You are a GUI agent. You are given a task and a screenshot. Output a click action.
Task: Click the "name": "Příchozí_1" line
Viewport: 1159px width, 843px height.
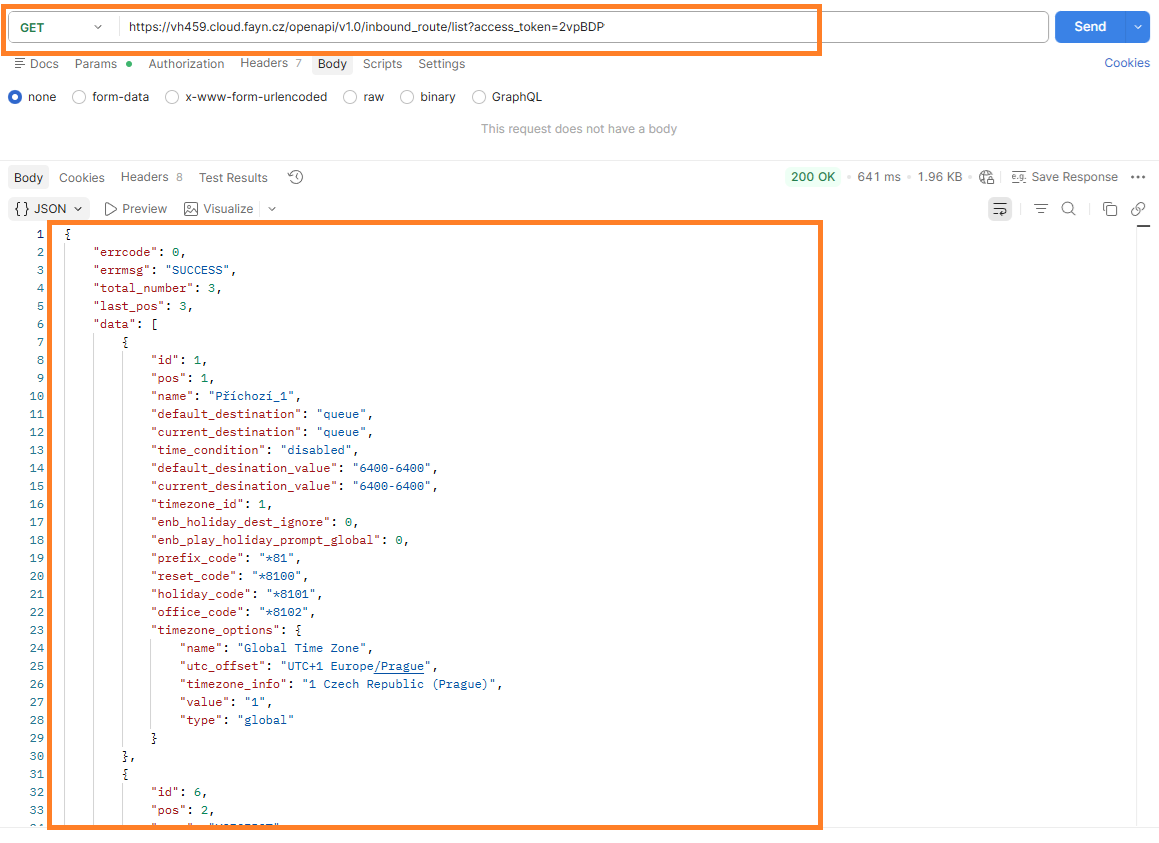tap(226, 396)
